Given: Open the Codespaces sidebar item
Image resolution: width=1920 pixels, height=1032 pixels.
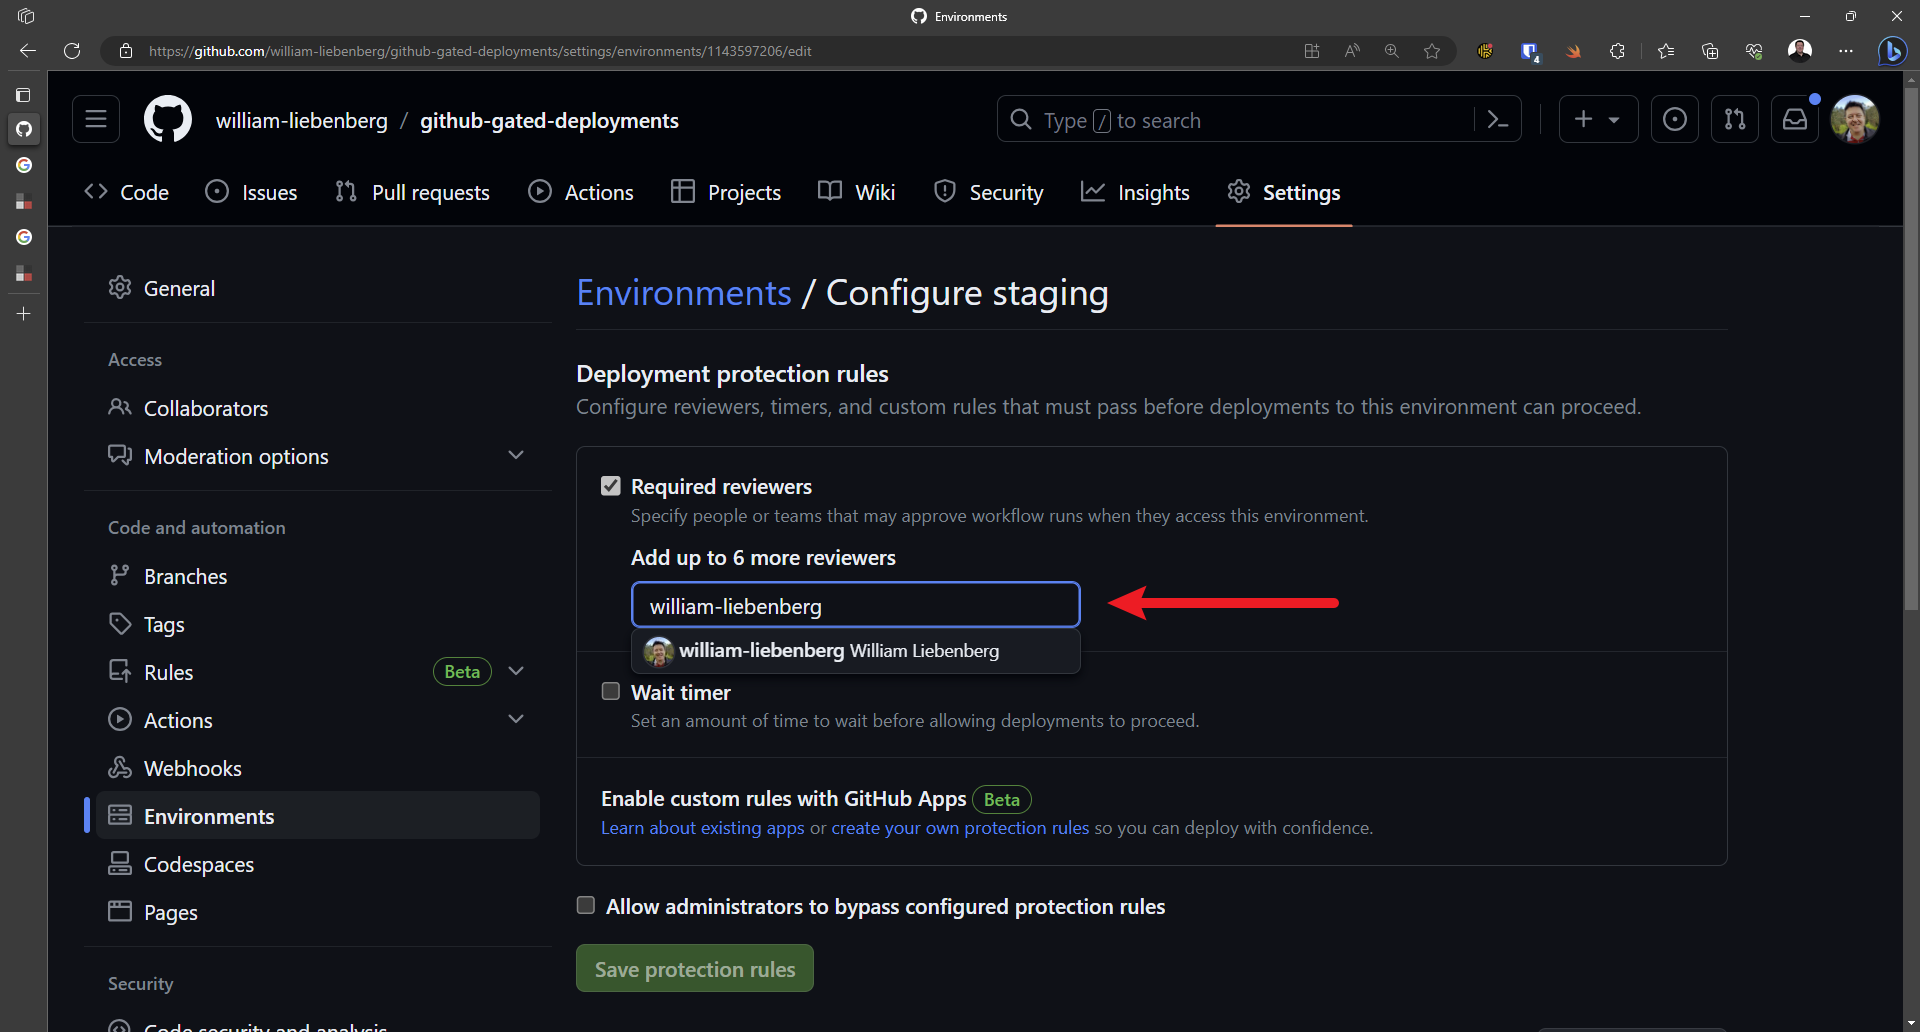Looking at the screenshot, I should coord(199,864).
